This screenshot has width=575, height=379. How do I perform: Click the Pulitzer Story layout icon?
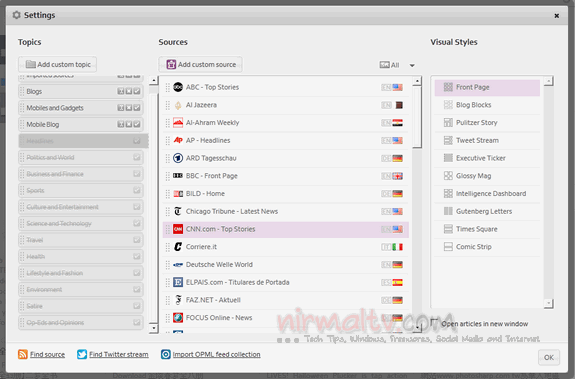coord(448,122)
